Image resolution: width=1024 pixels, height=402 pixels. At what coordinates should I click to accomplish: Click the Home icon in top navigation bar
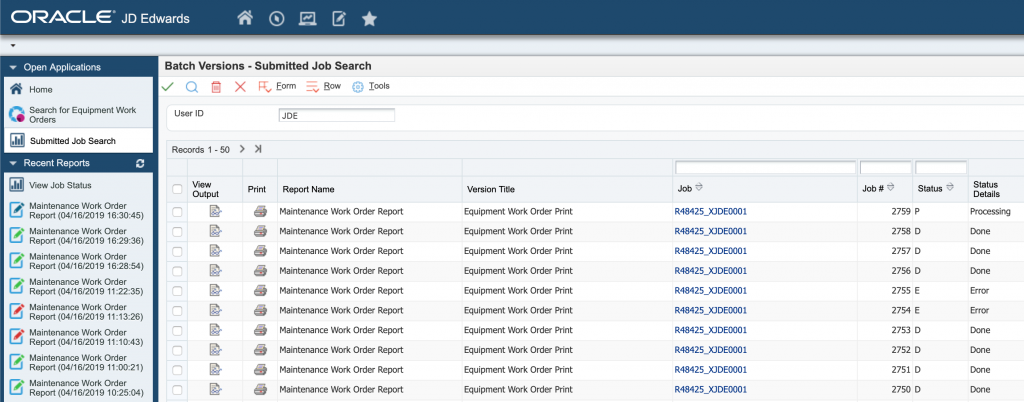click(x=245, y=18)
